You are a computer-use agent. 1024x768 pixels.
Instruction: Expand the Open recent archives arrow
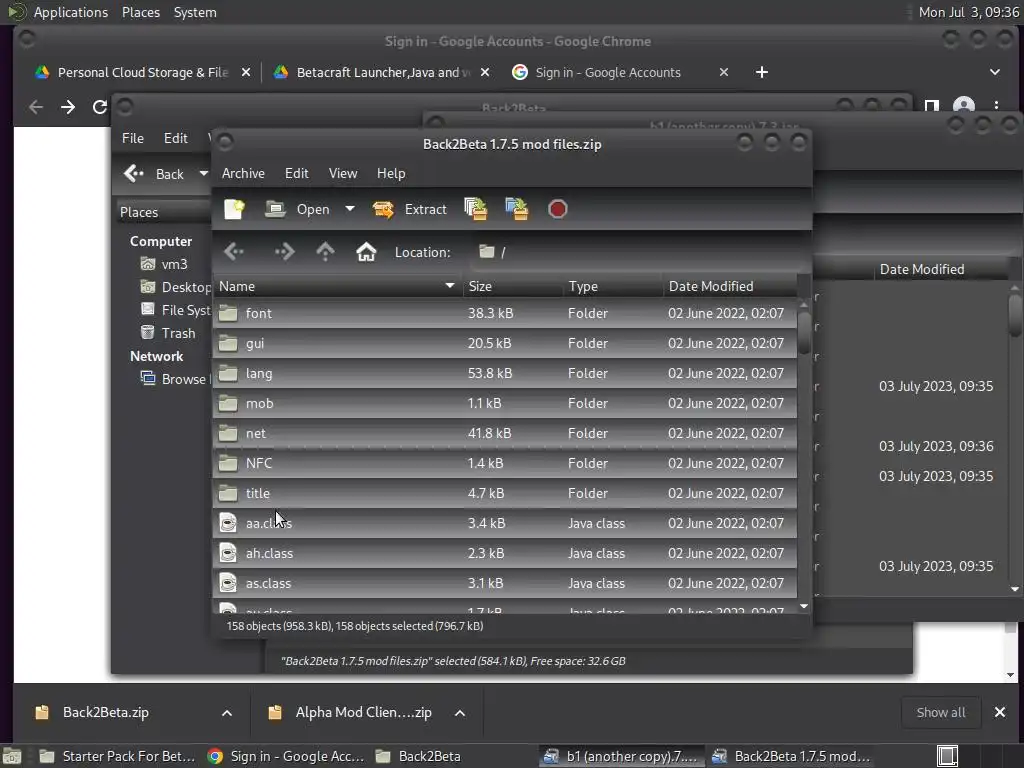coord(350,209)
